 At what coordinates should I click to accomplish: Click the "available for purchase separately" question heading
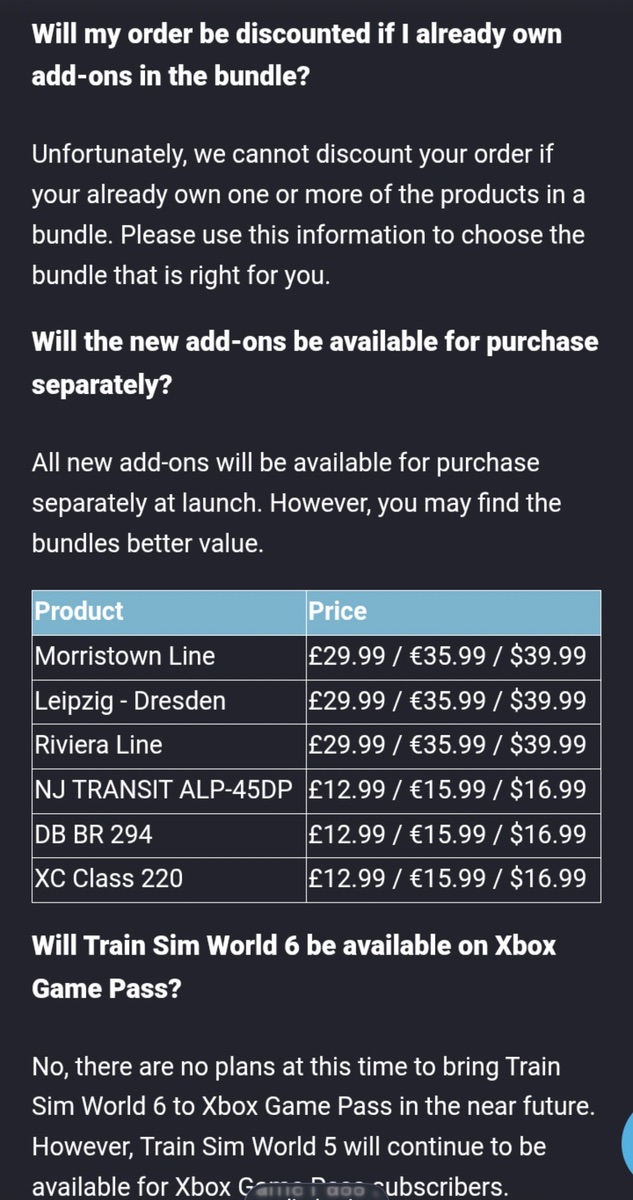[x=314, y=363]
